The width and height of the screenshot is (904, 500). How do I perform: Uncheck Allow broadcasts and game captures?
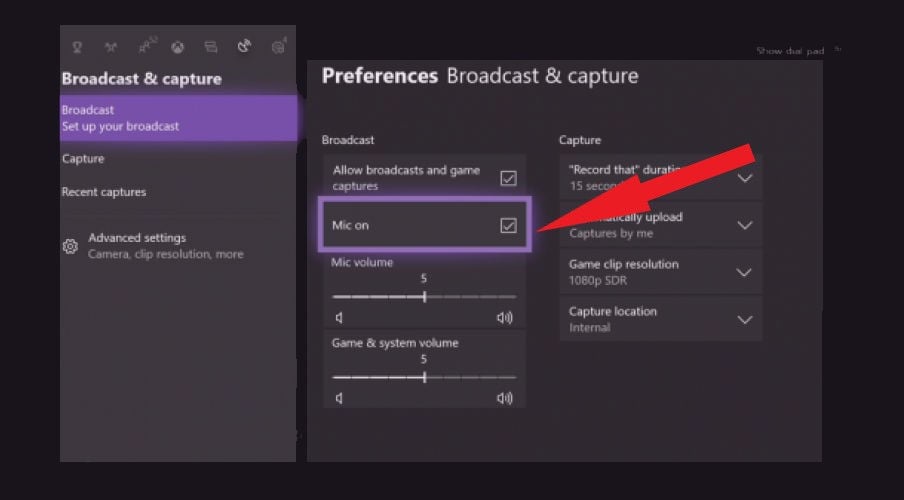pyautogui.click(x=508, y=178)
